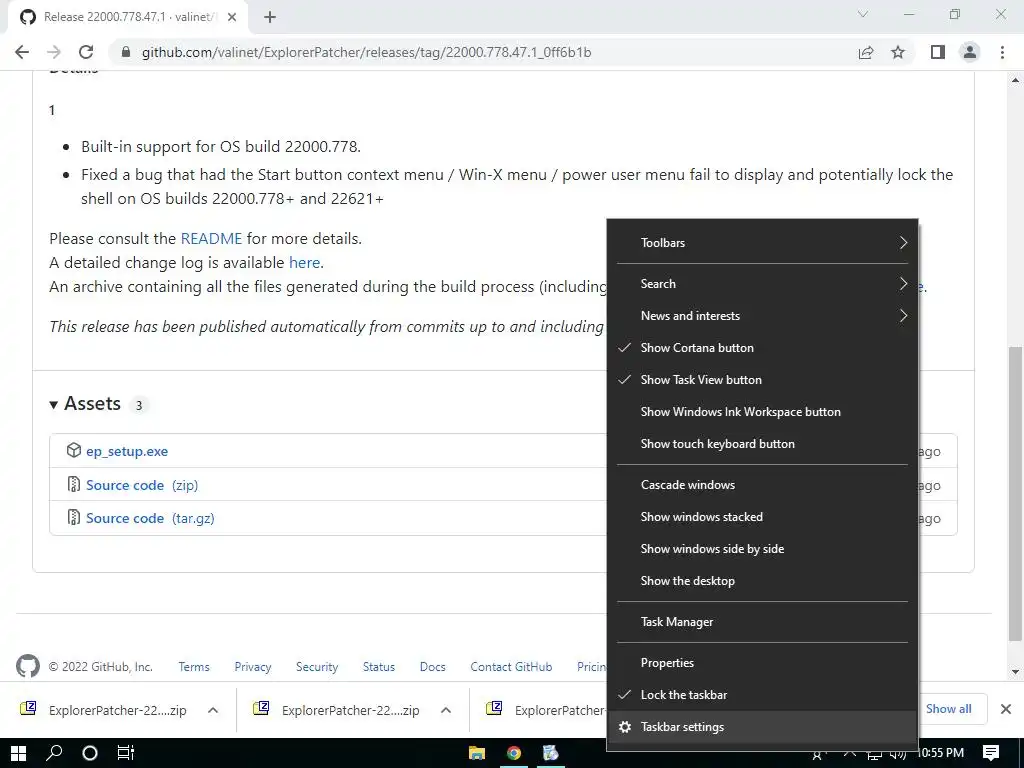Open the Chrome tab search chevron
The image size is (1024, 768).
point(863,14)
